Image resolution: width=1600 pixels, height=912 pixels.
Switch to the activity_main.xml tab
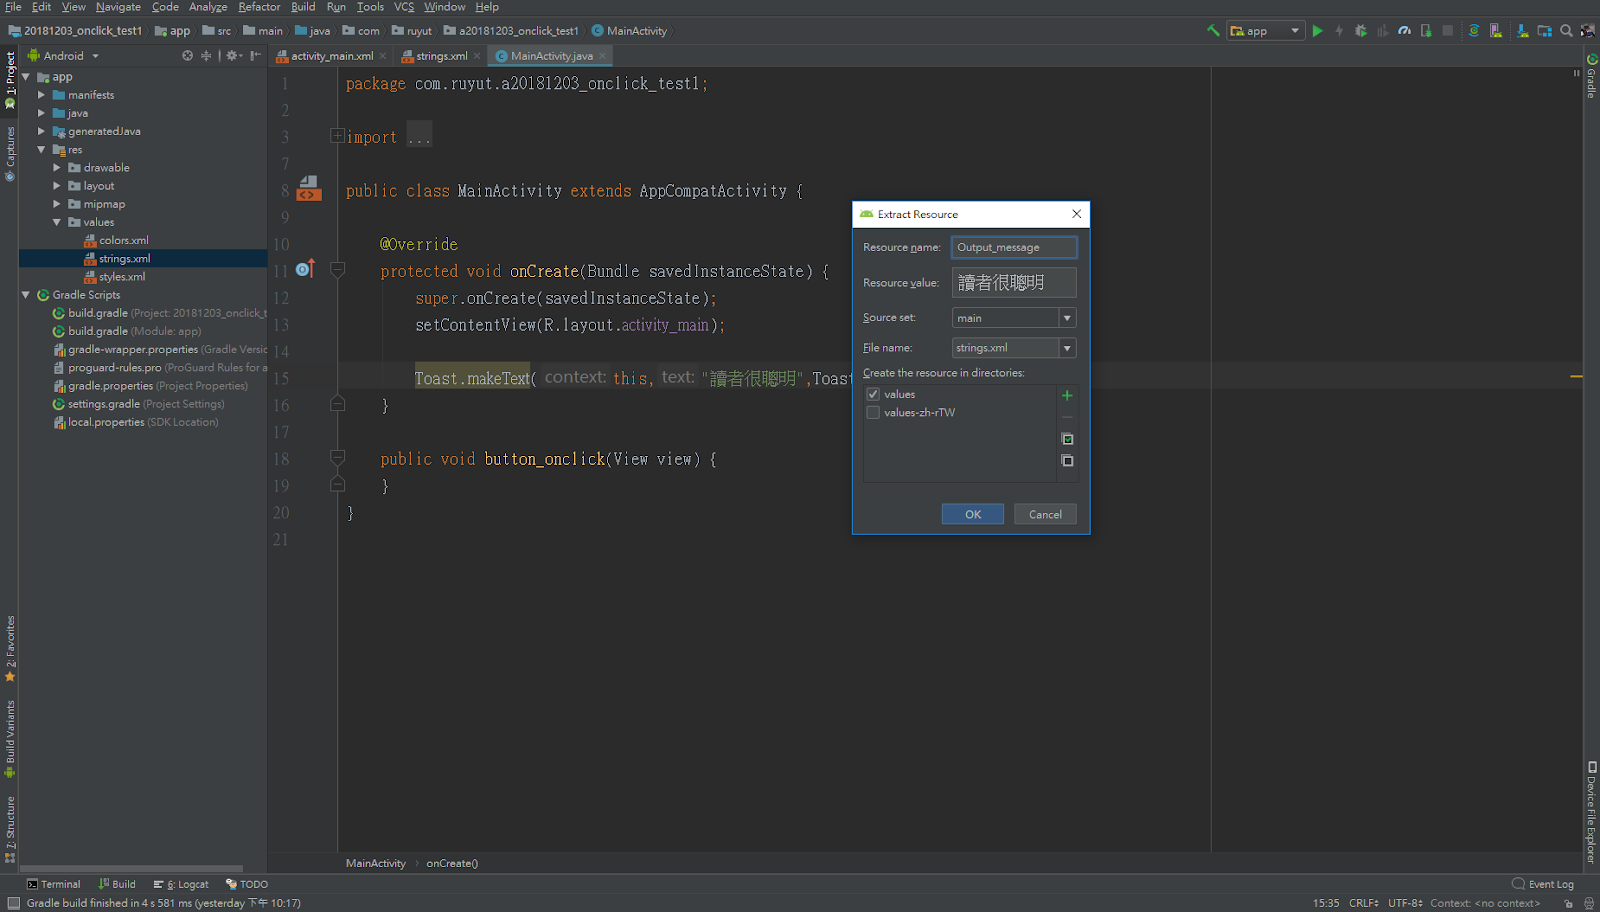click(x=331, y=56)
